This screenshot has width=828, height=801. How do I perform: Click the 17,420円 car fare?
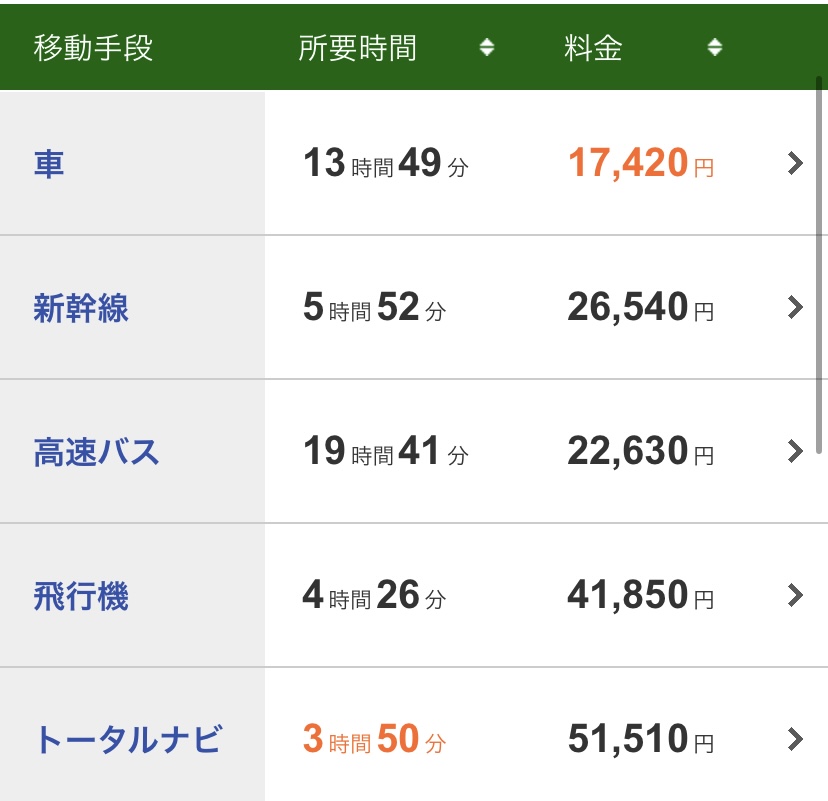point(640,163)
